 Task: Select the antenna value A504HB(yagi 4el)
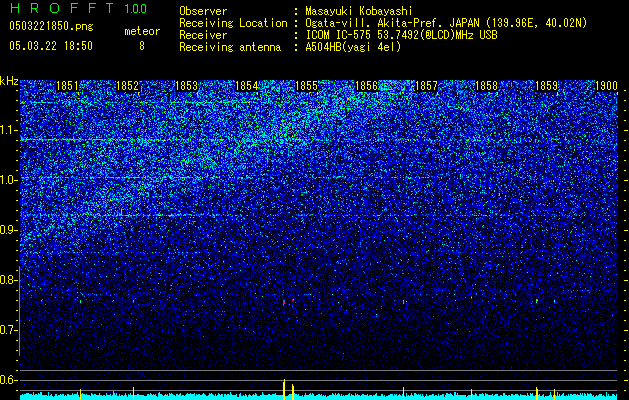tap(353, 47)
